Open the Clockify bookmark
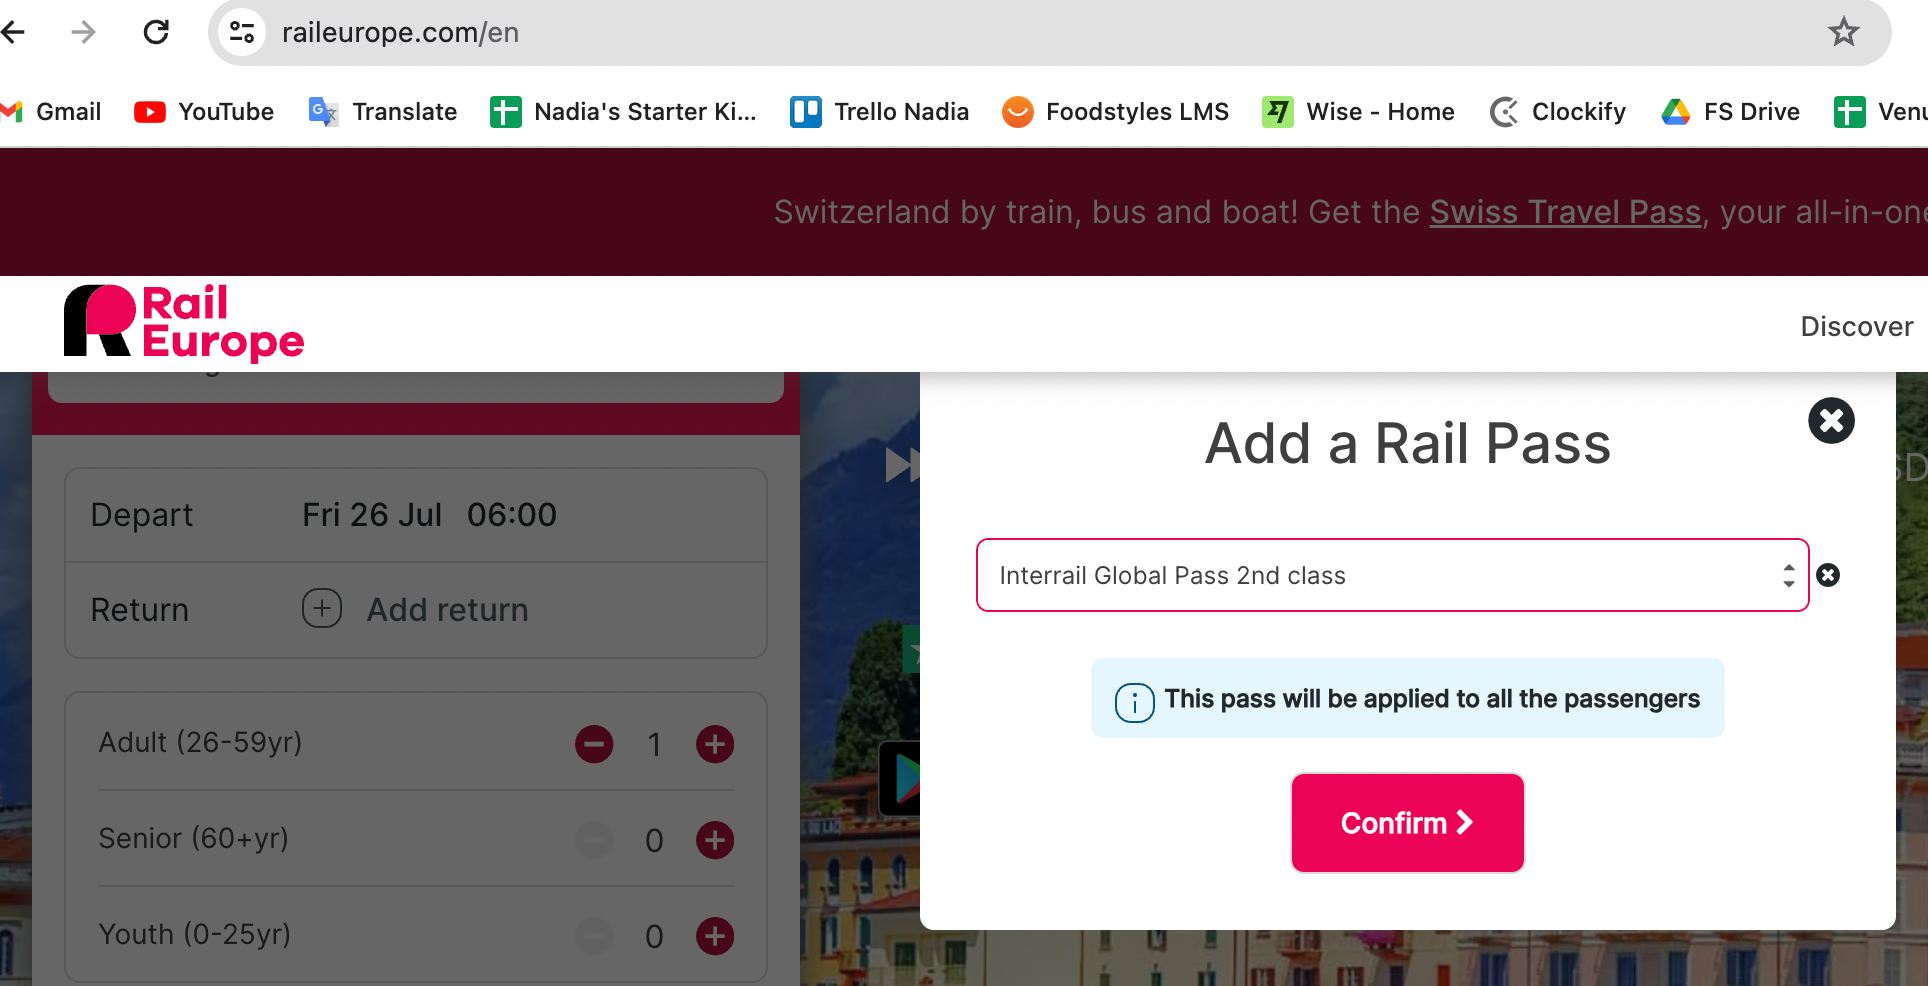Viewport: 1928px width, 986px height. click(1558, 111)
